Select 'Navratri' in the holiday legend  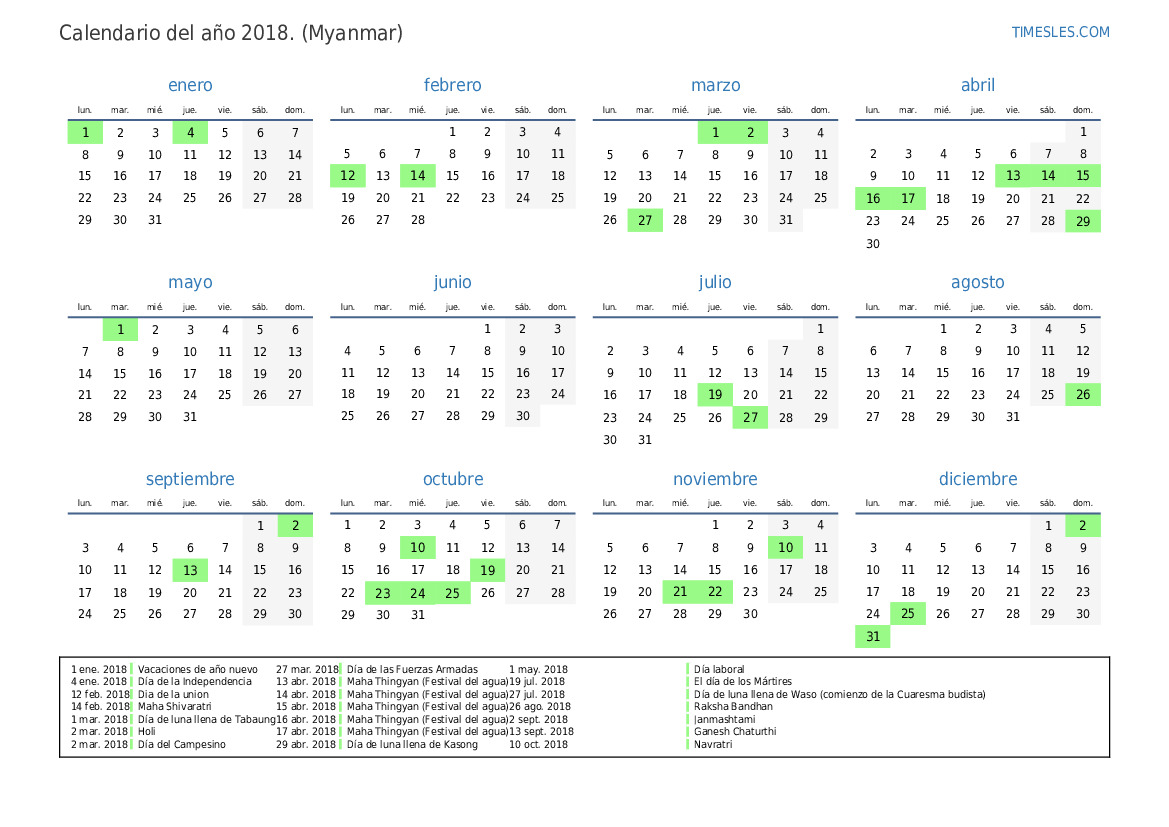(x=713, y=745)
